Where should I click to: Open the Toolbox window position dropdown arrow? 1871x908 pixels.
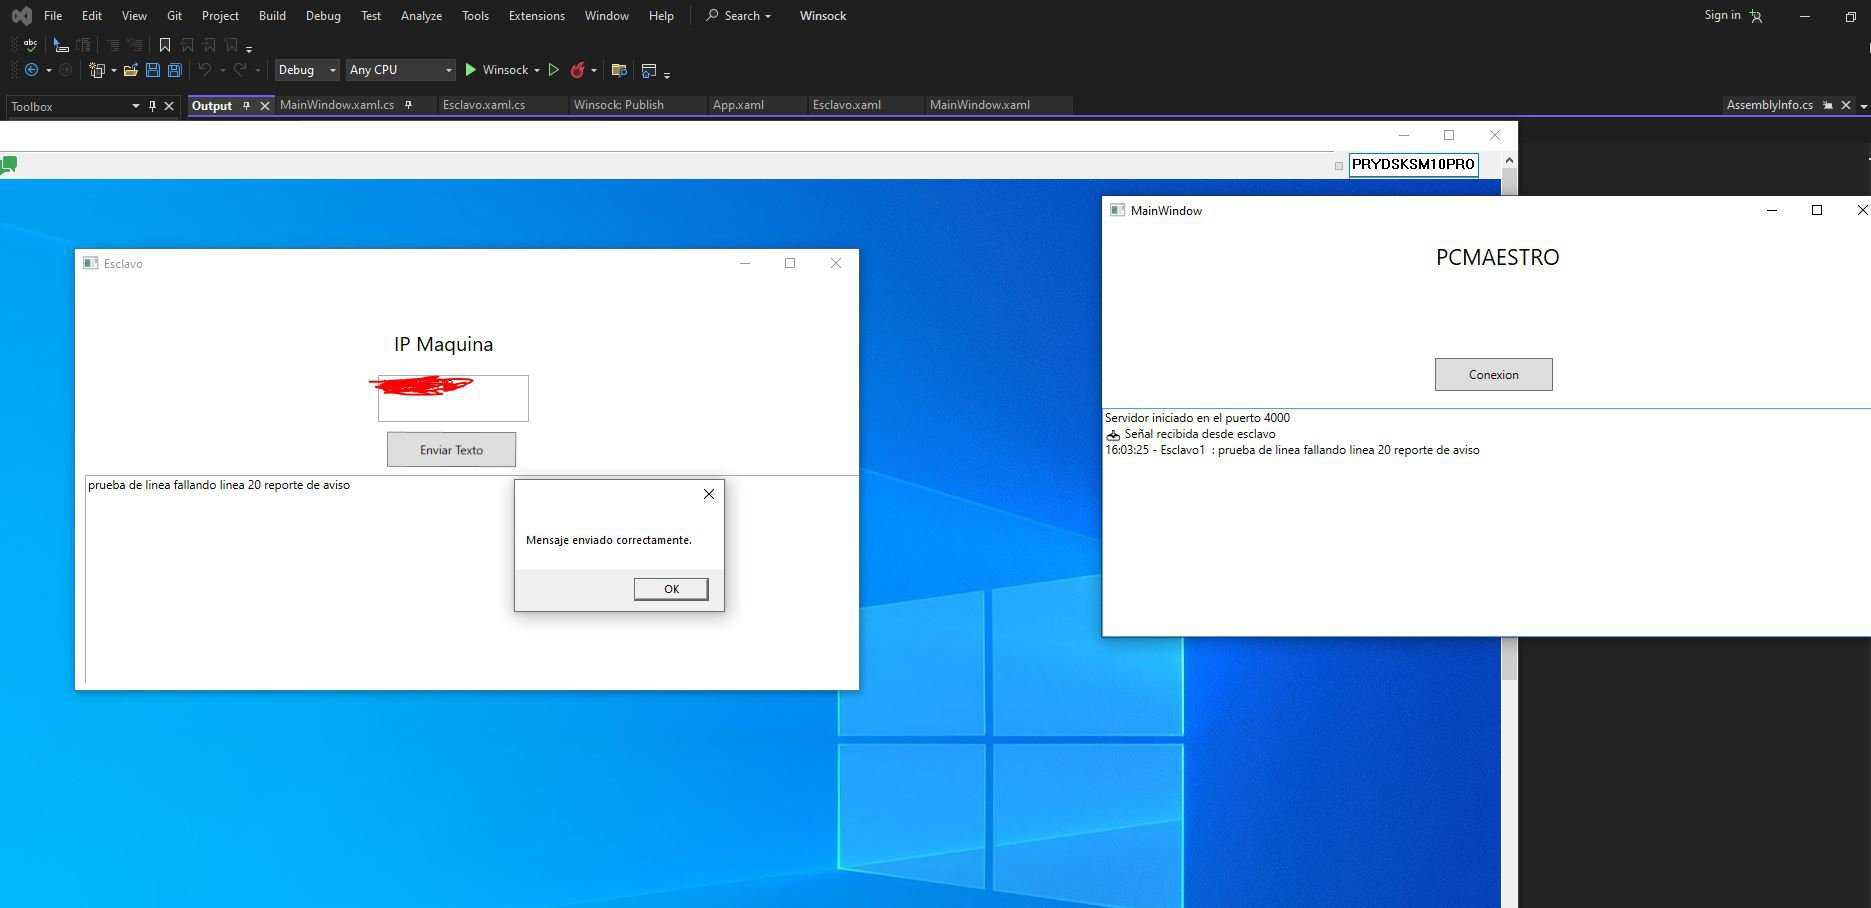point(135,106)
